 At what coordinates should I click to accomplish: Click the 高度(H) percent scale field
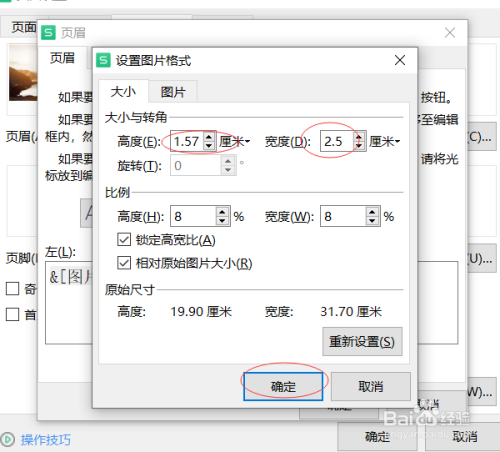coord(193,216)
